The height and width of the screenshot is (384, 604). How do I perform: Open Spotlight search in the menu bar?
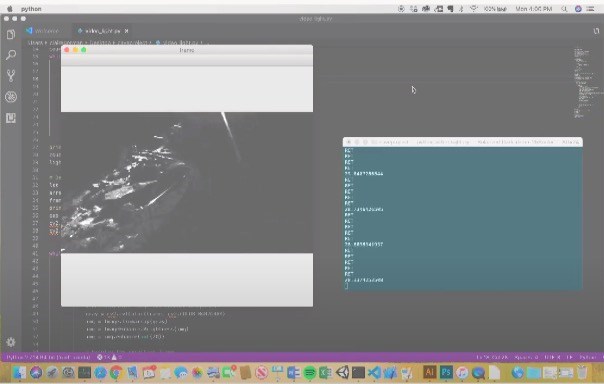coord(564,9)
